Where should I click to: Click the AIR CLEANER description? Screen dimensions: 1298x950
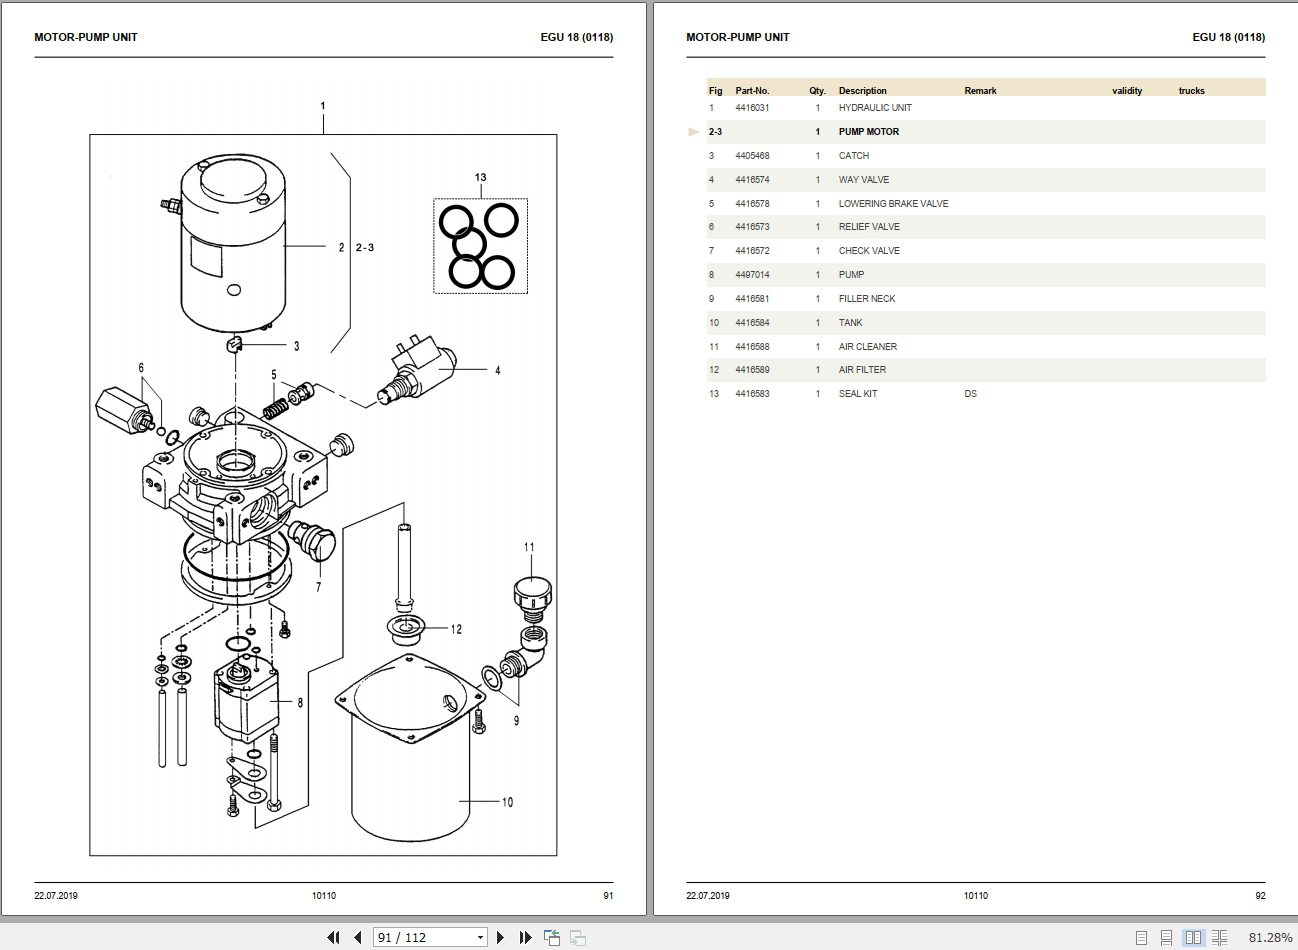click(868, 347)
